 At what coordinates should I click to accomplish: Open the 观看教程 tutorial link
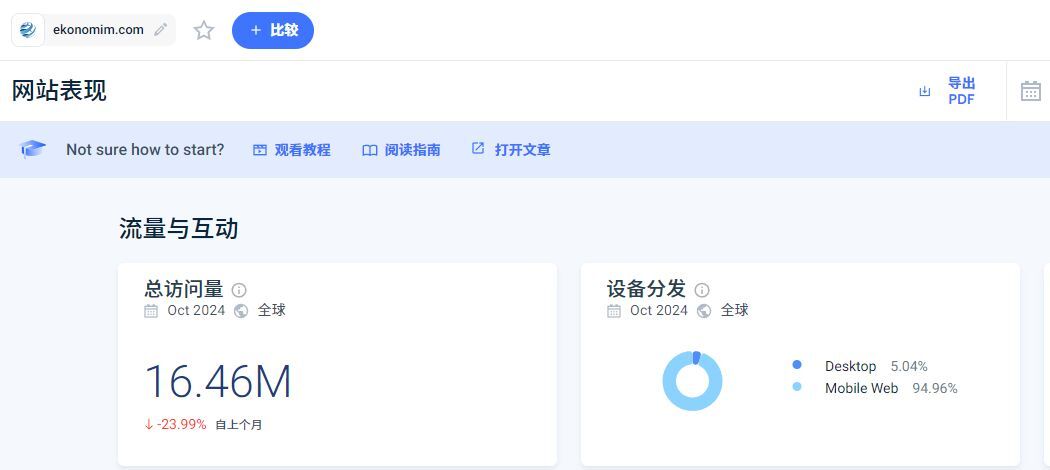pos(302,150)
